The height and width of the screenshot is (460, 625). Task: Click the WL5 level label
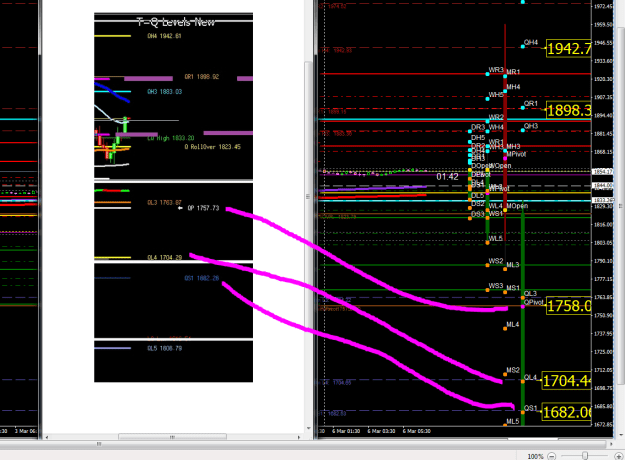click(x=495, y=238)
